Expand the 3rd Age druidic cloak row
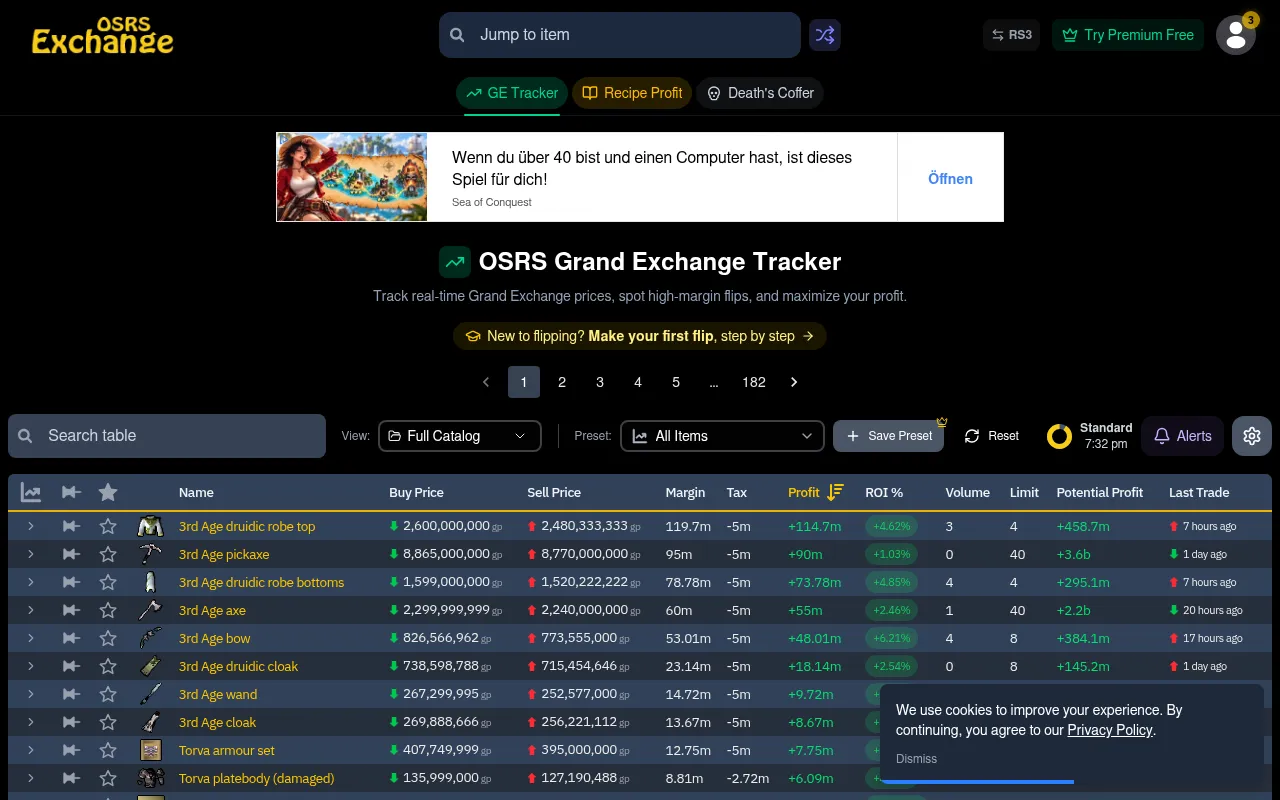 [x=31, y=666]
